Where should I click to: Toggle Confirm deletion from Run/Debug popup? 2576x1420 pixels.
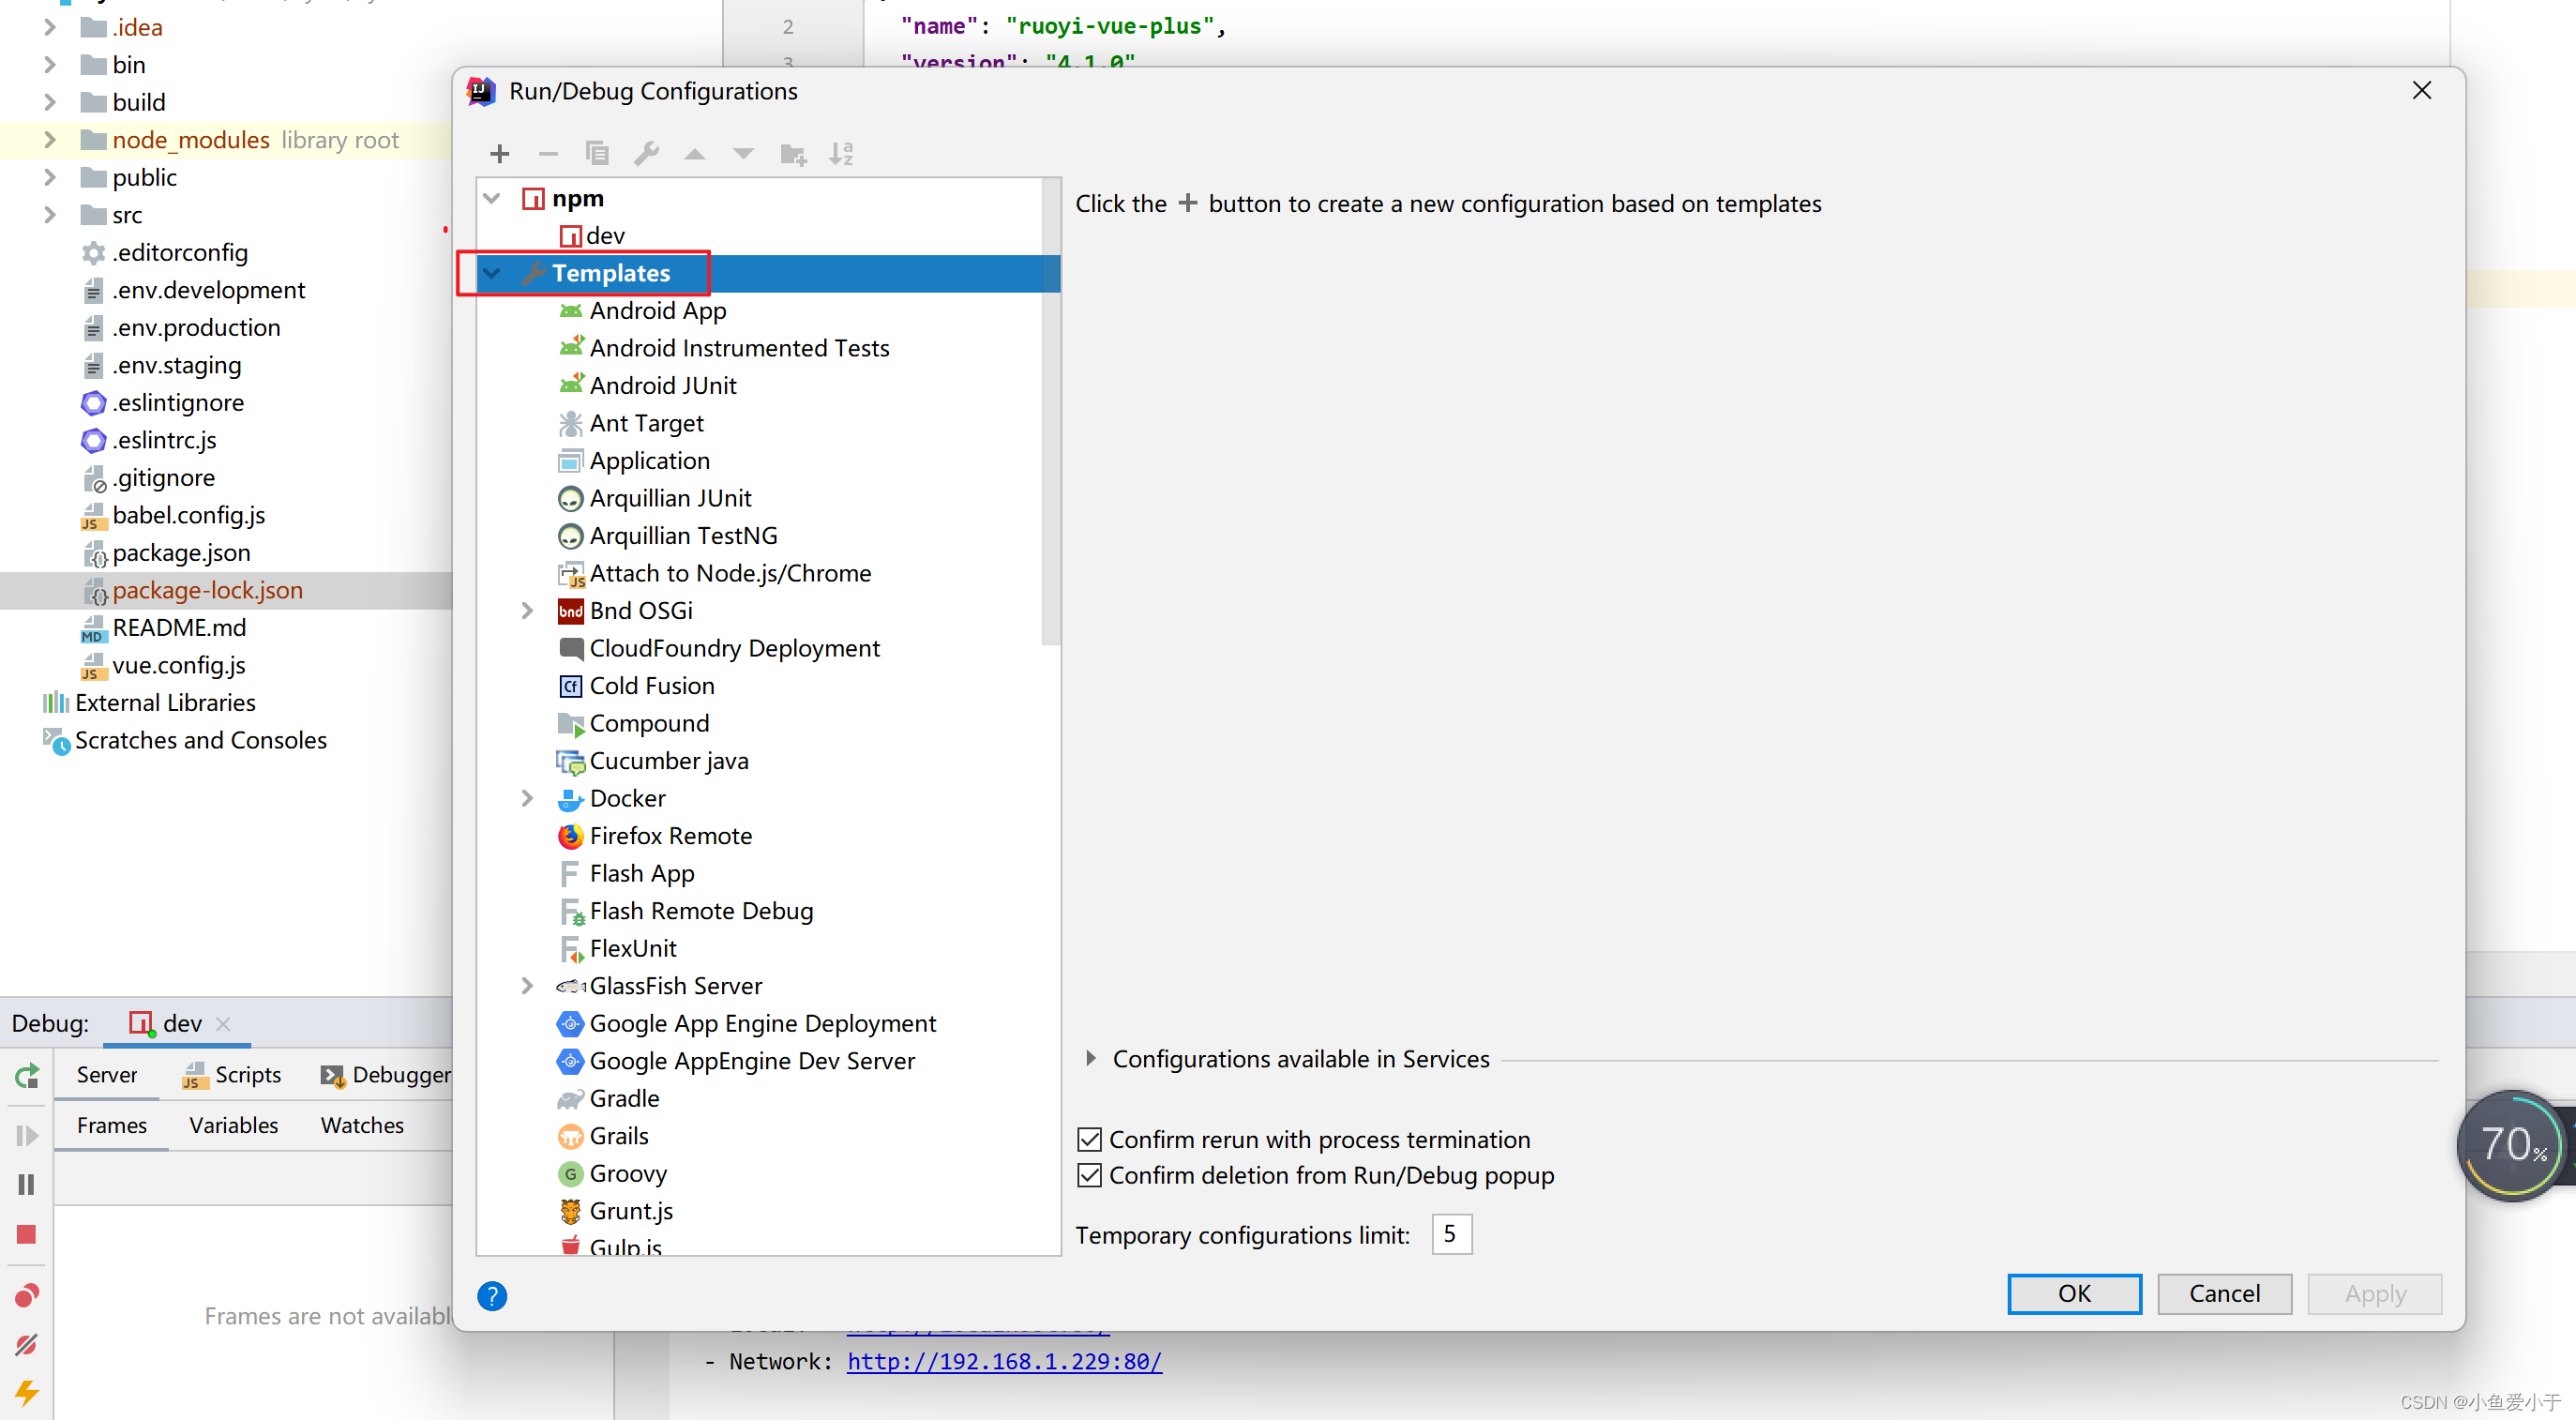pyautogui.click(x=1090, y=1175)
